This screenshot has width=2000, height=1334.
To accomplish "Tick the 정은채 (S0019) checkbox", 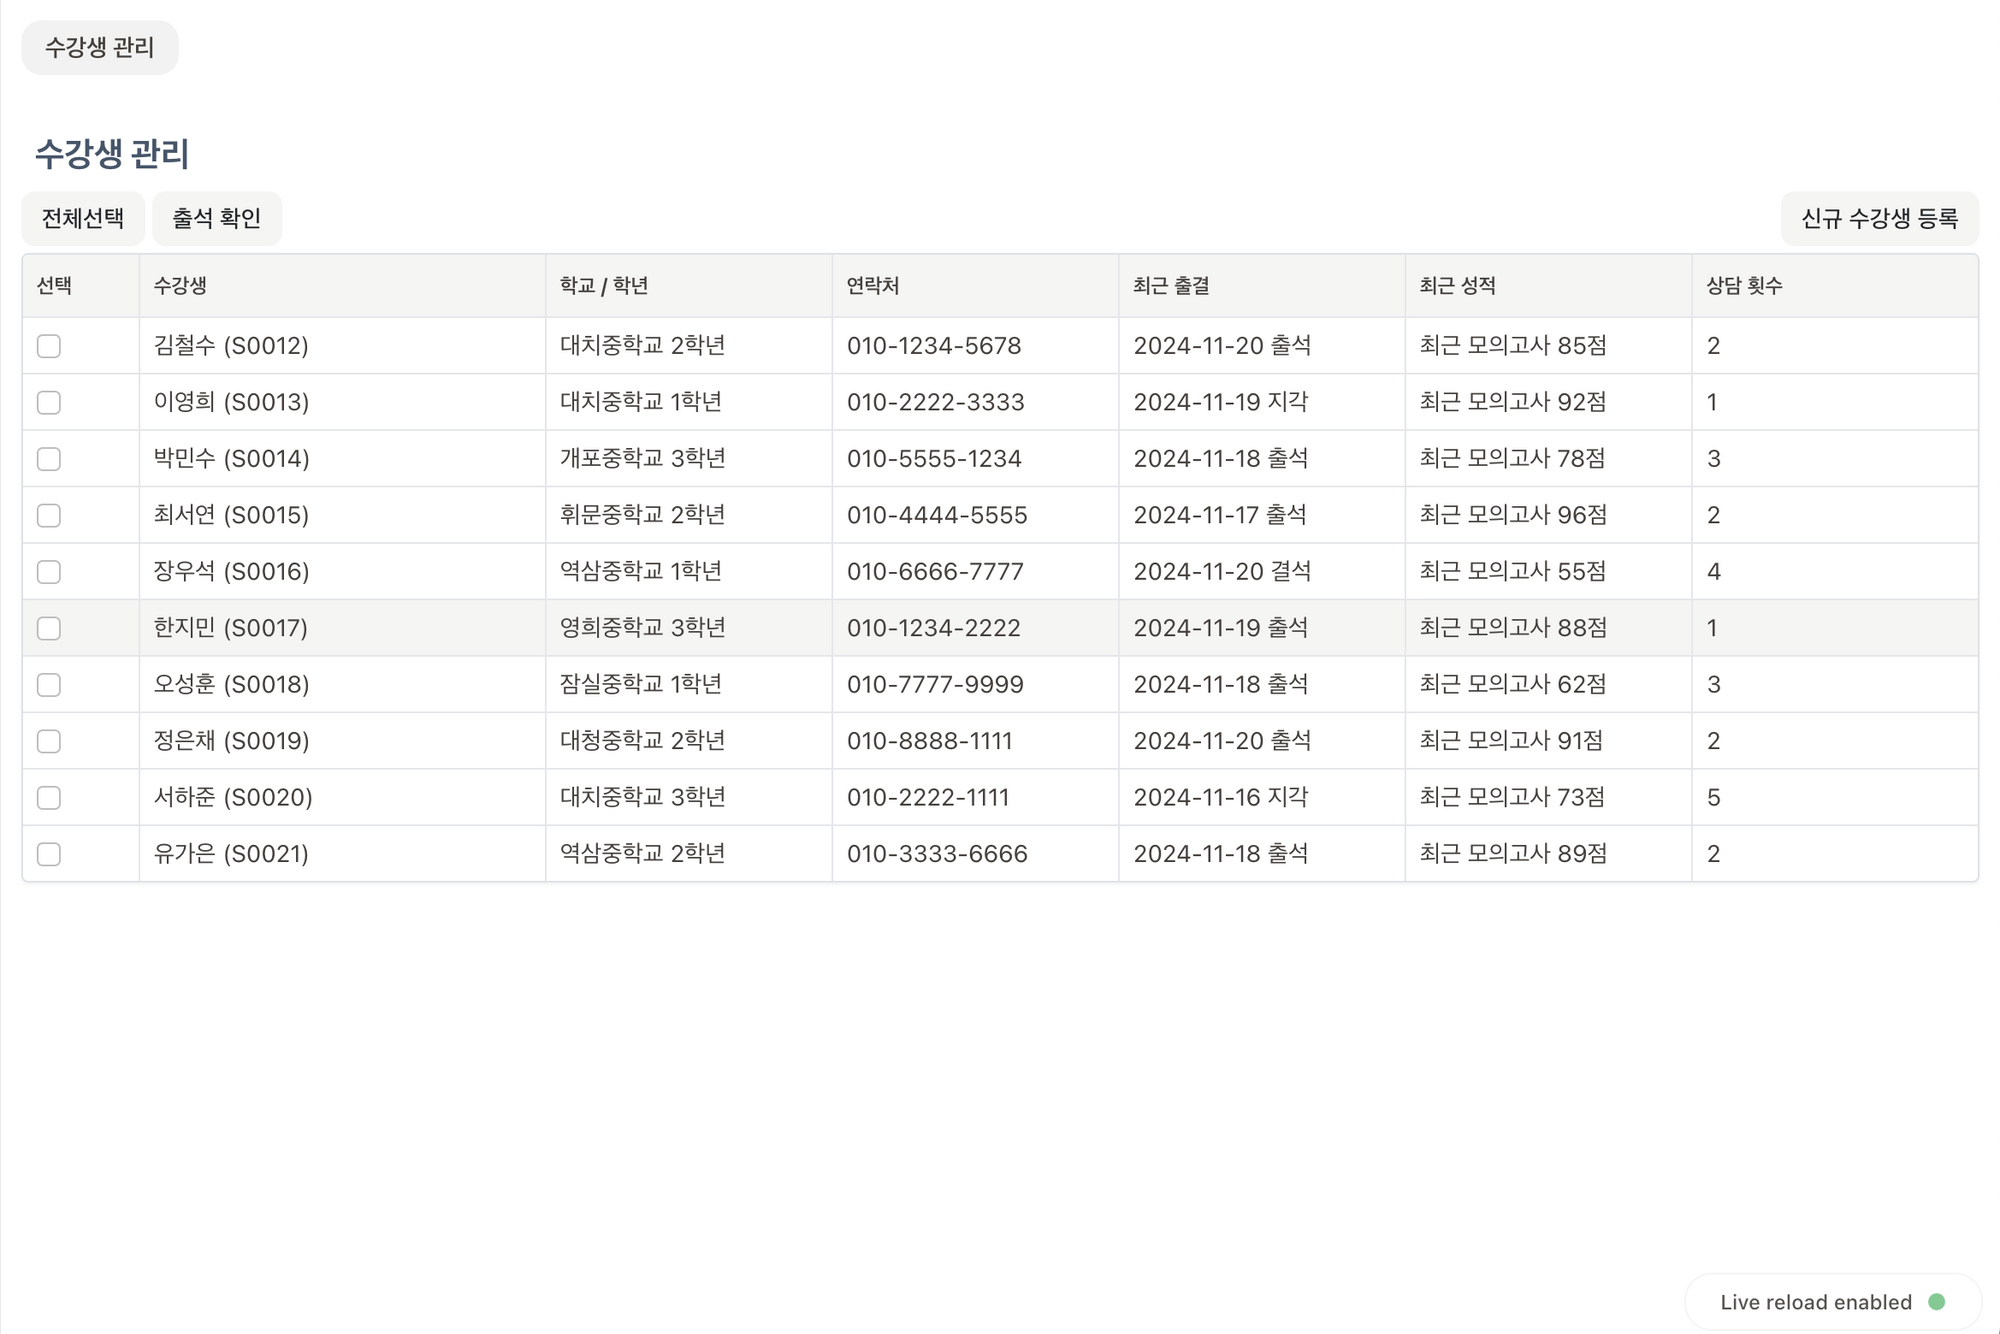I will point(49,741).
